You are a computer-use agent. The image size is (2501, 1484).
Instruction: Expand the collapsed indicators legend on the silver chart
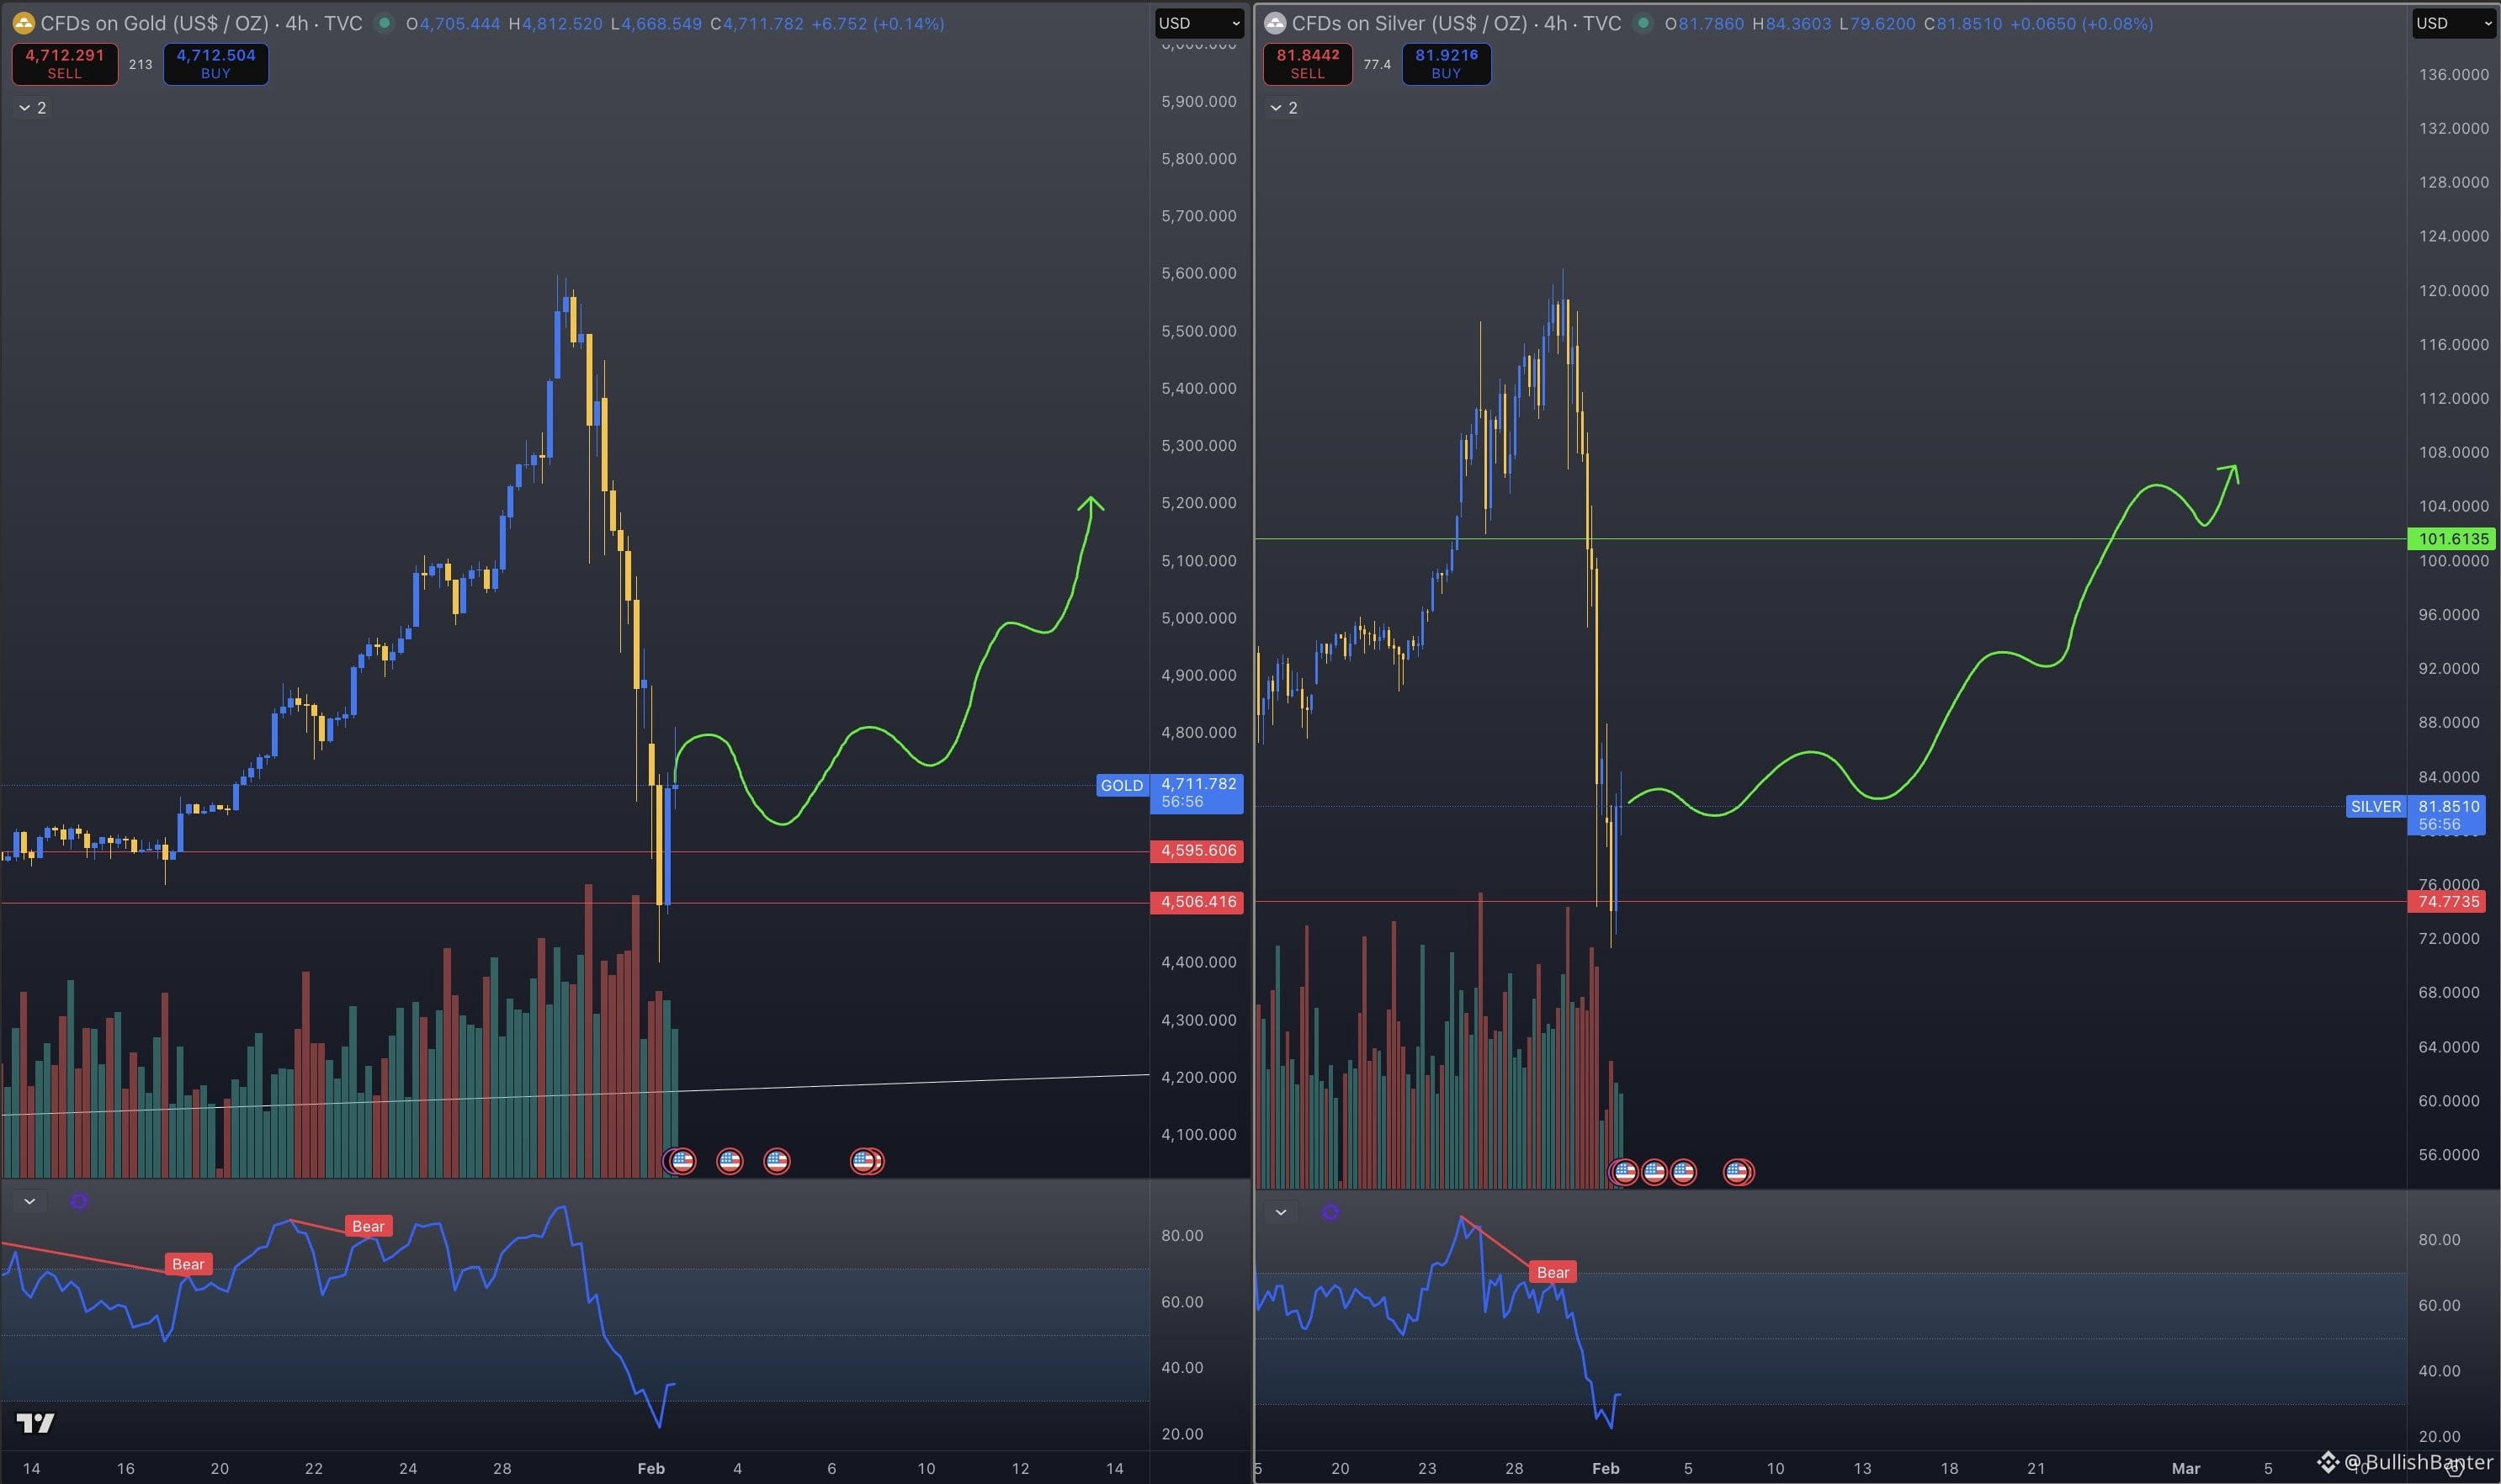point(1283,108)
